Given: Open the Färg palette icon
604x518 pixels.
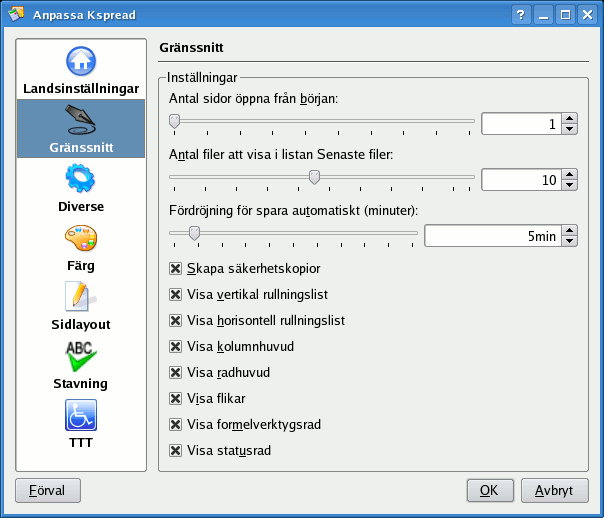Looking at the screenshot, I should pyautogui.click(x=80, y=239).
